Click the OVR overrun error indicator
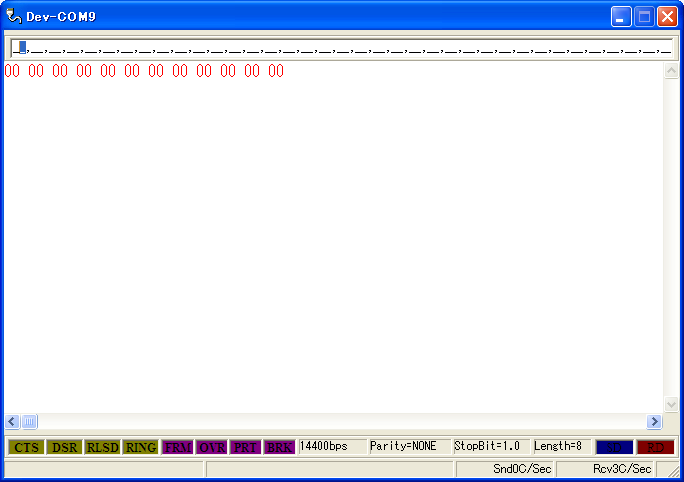The height and width of the screenshot is (482, 684). (212, 447)
